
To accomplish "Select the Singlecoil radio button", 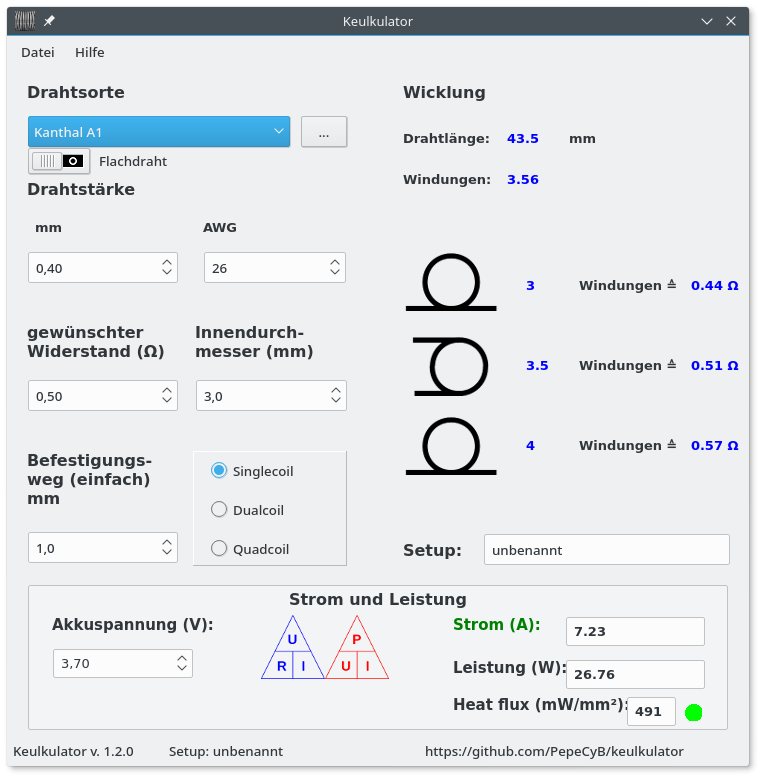I will click(x=219, y=471).
